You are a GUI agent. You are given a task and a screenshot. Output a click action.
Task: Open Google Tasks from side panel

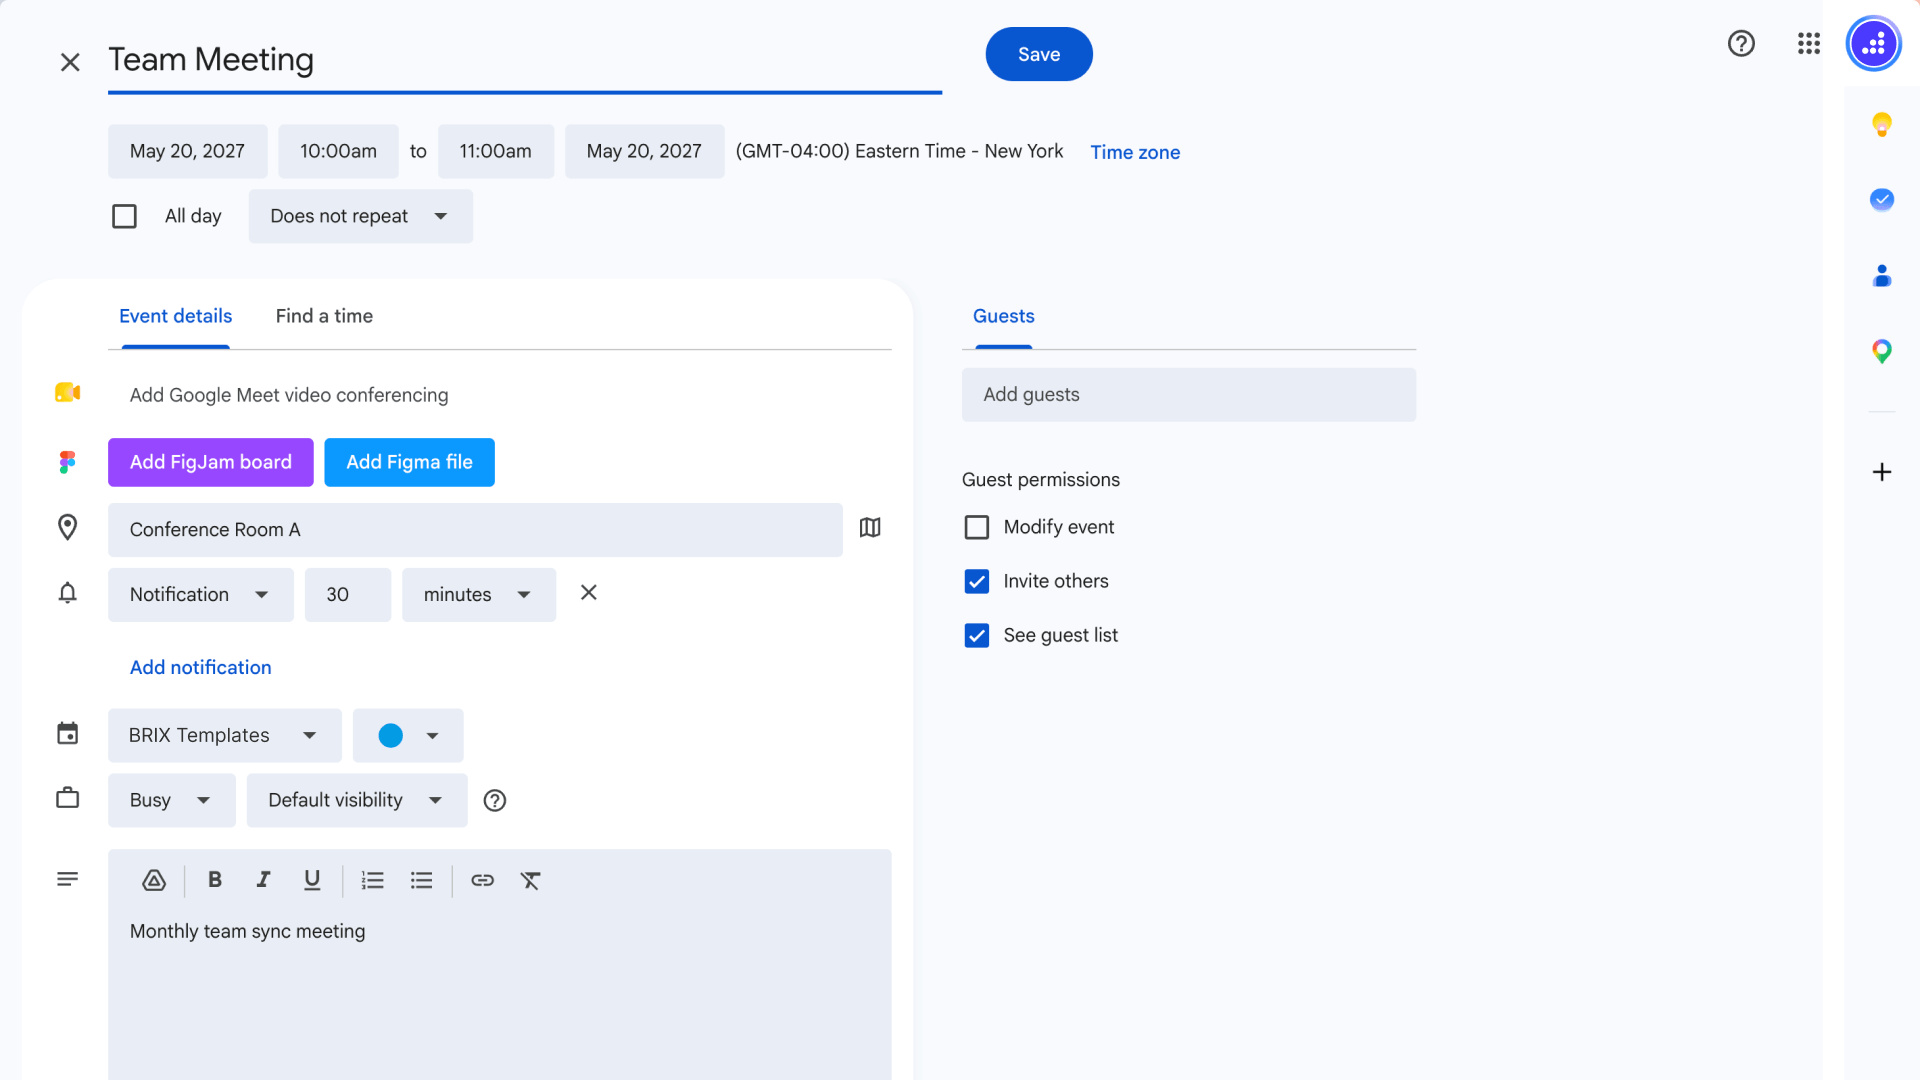1881,200
